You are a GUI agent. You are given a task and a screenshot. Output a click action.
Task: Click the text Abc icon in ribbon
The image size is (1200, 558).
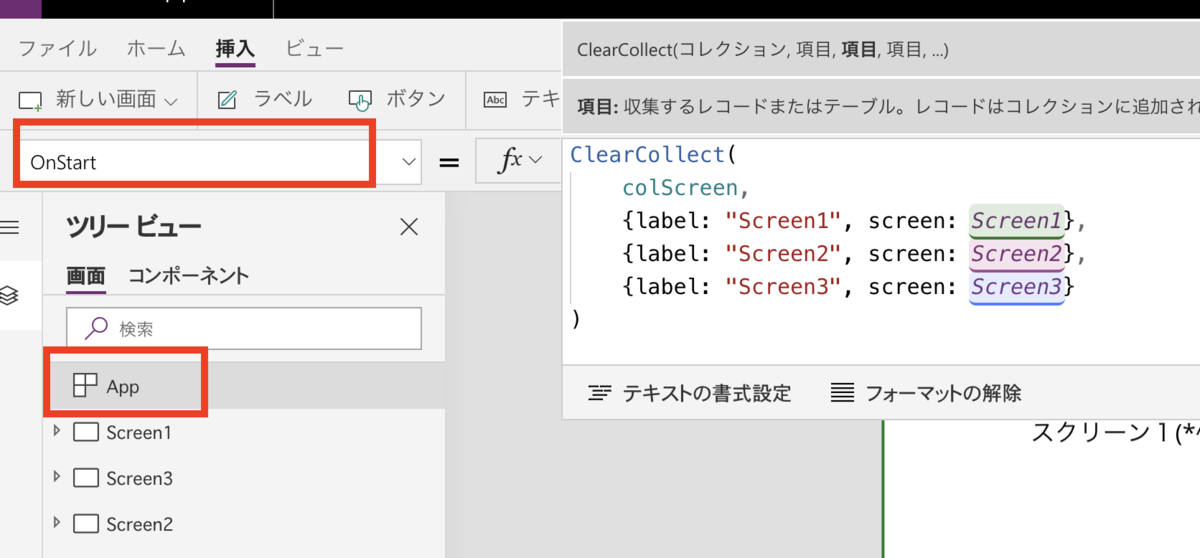coord(495,99)
